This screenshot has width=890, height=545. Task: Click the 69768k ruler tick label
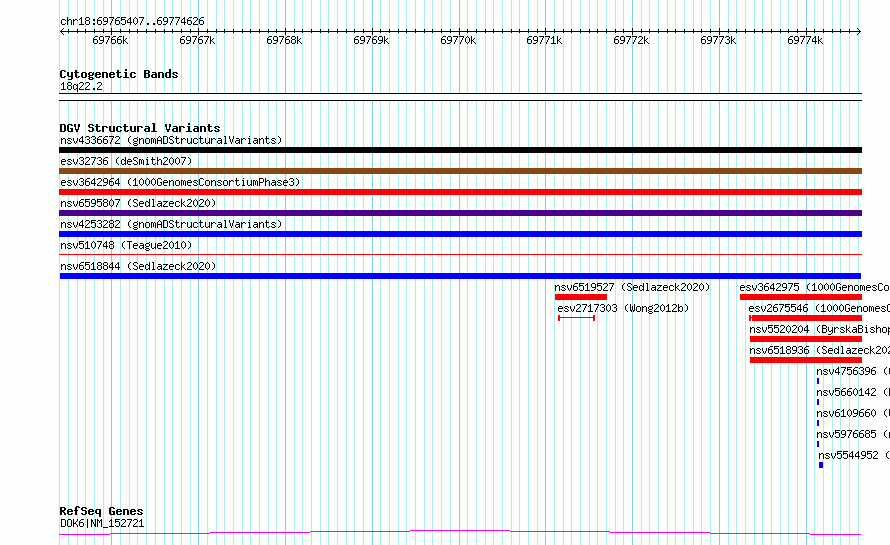coord(284,40)
